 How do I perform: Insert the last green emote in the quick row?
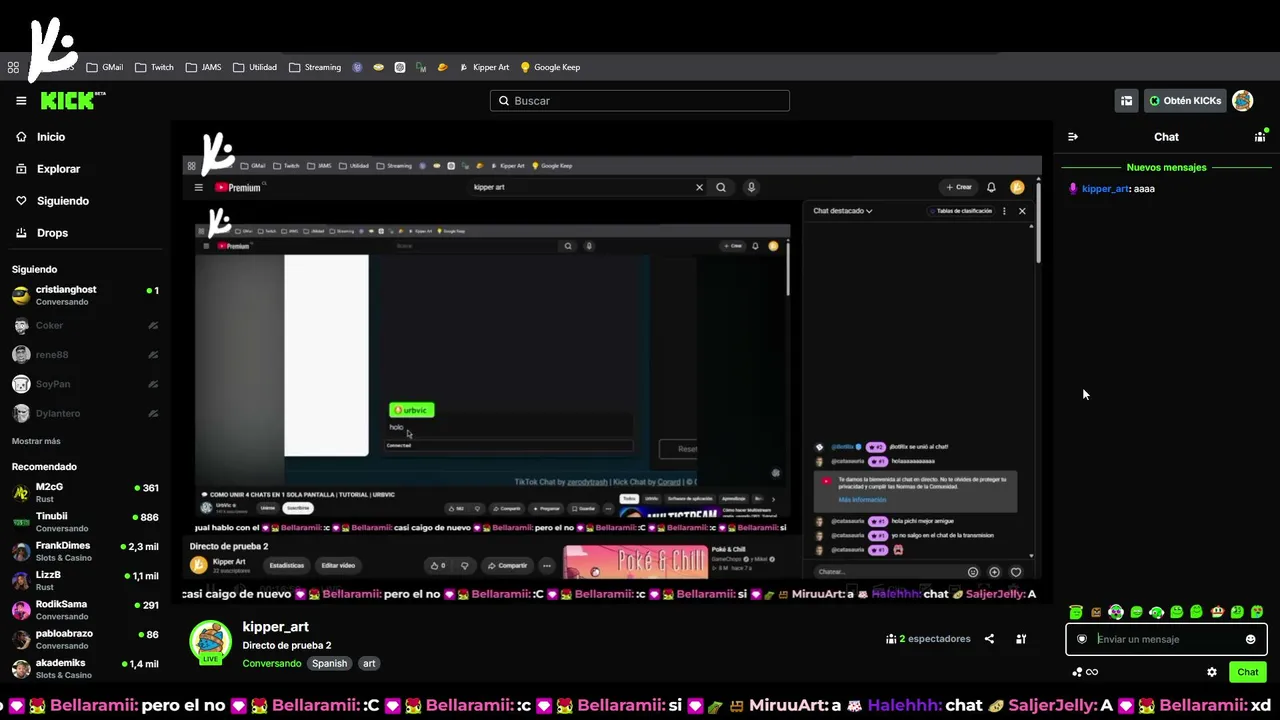[1257, 612]
